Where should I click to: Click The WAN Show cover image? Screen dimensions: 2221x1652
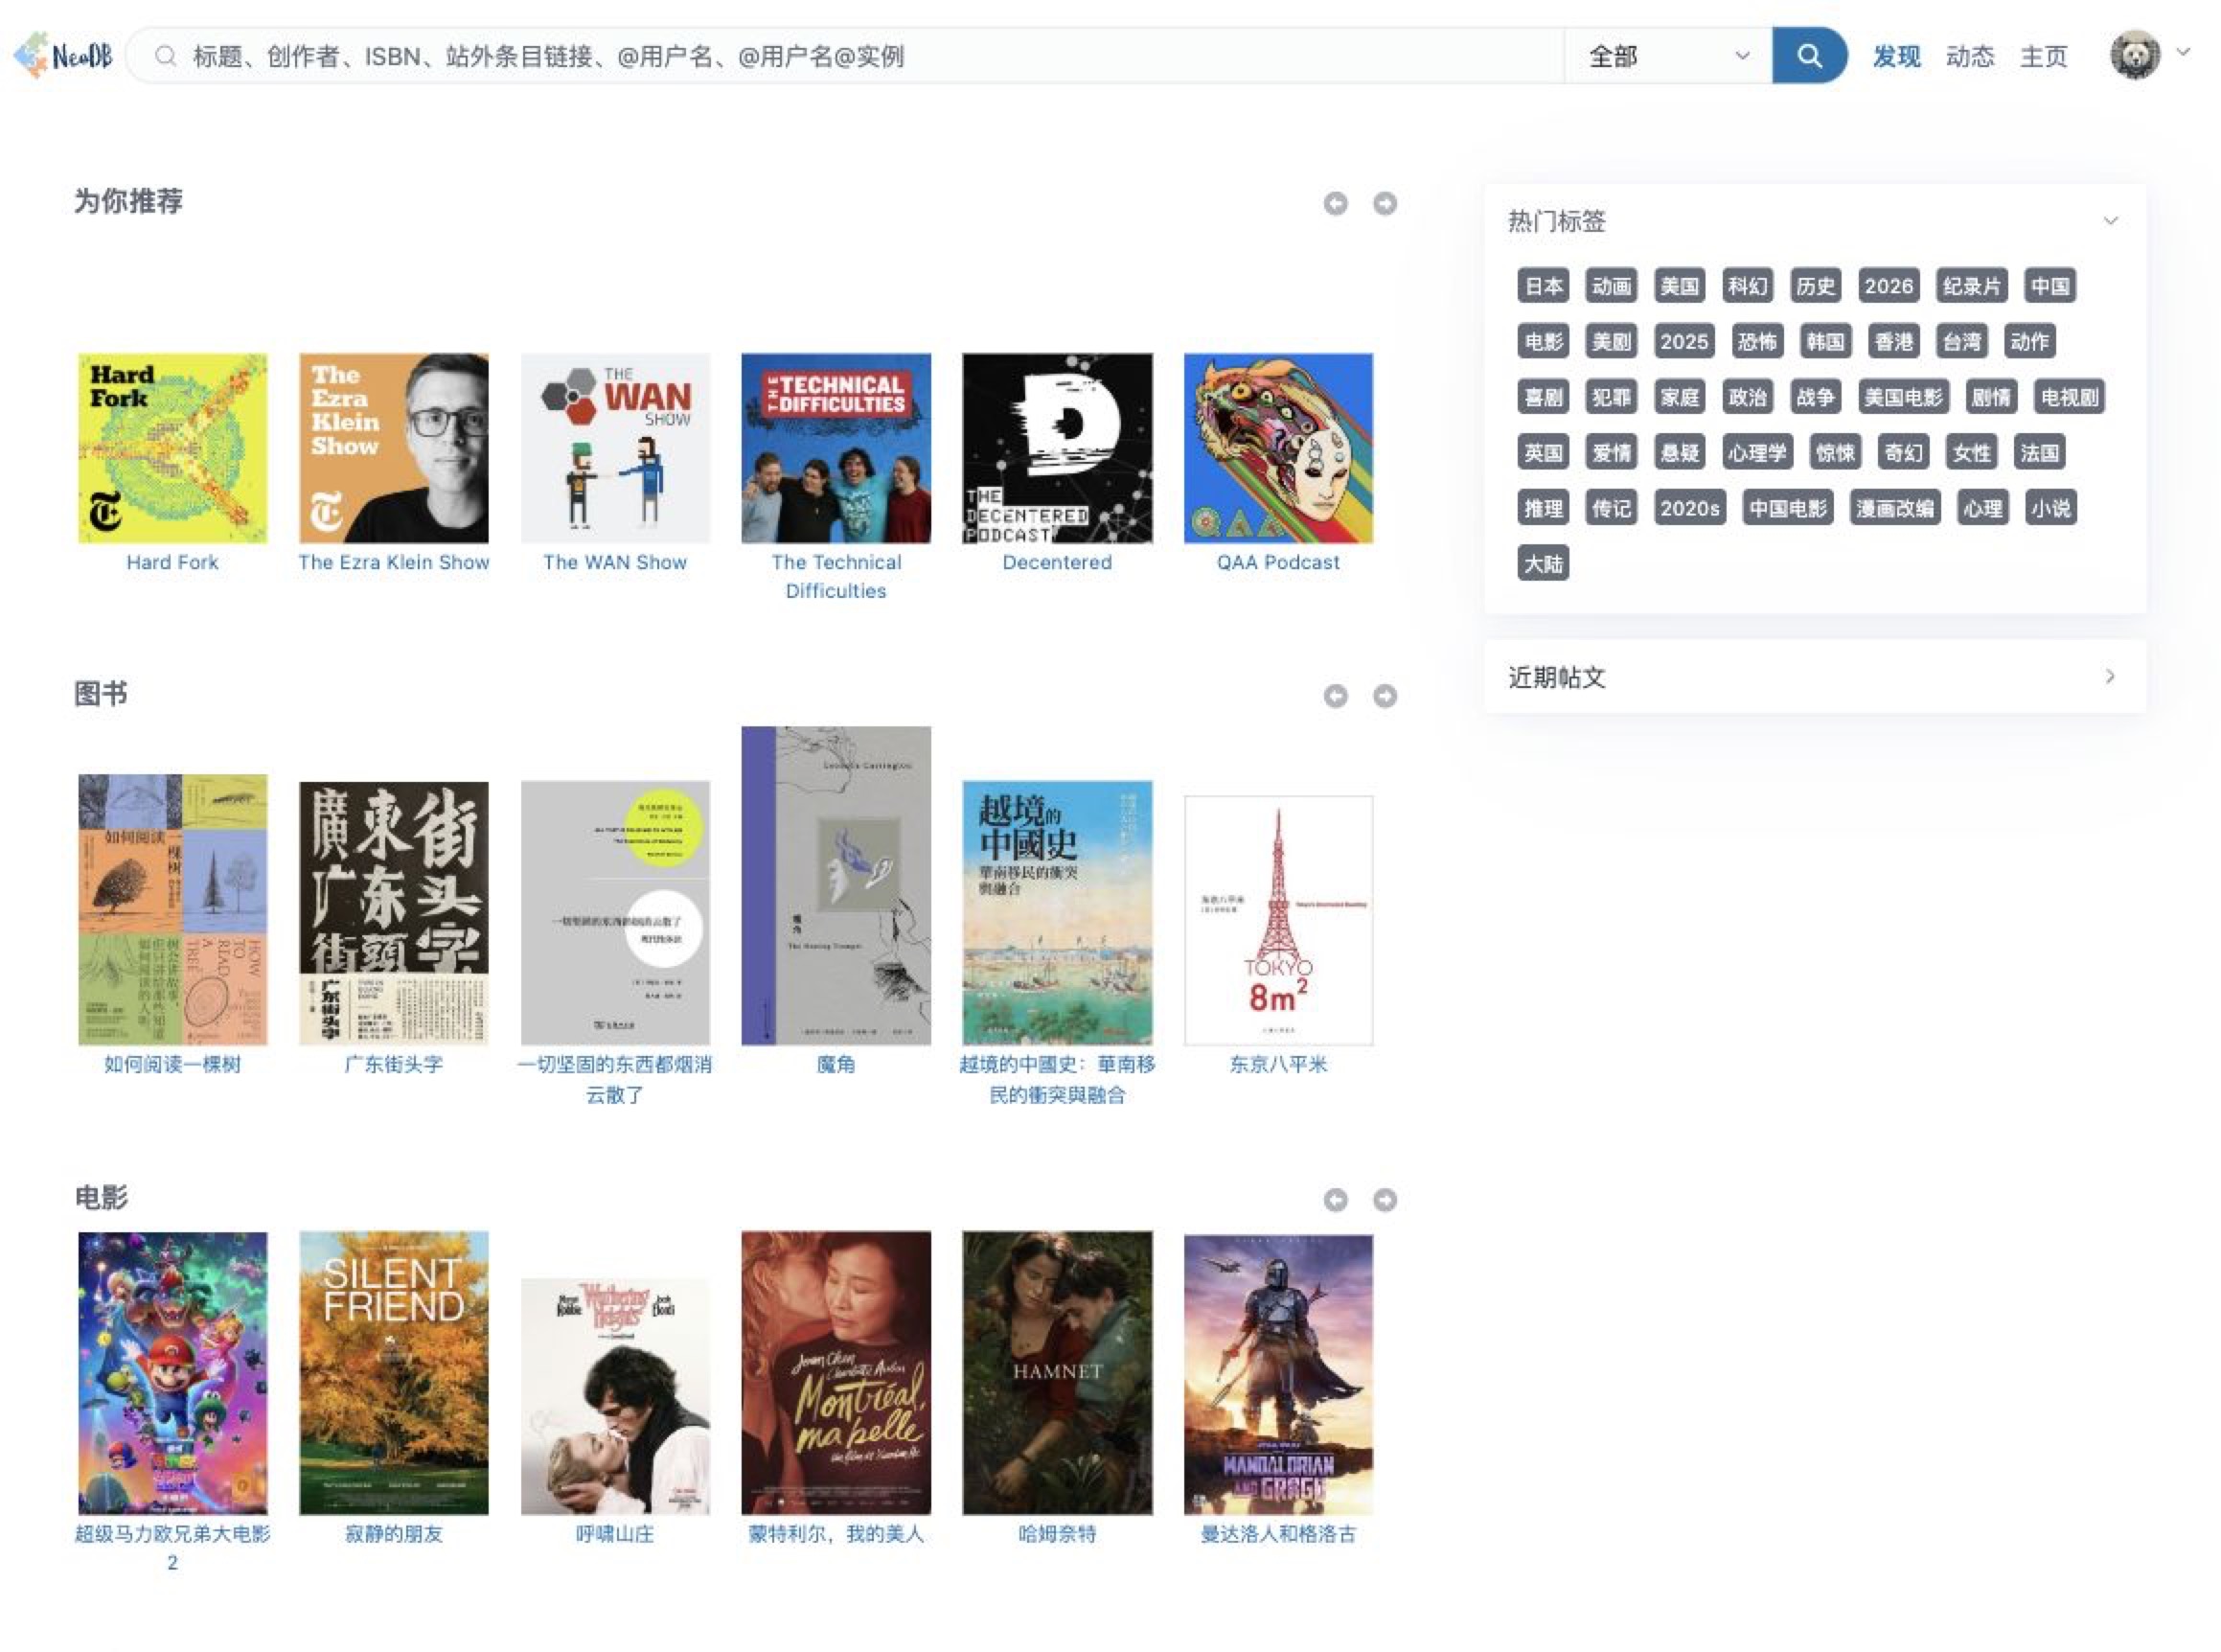(615, 448)
